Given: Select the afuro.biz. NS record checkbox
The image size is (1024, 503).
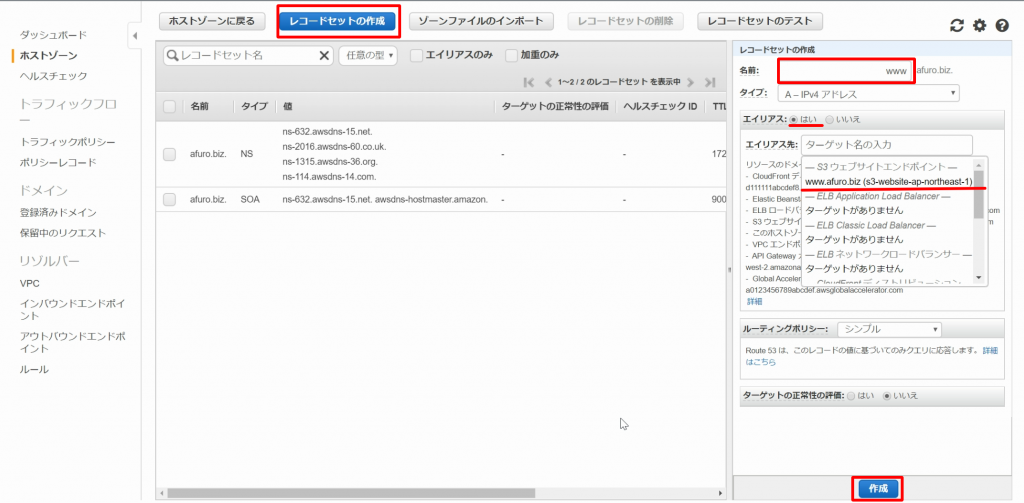Looking at the screenshot, I should point(169,154).
